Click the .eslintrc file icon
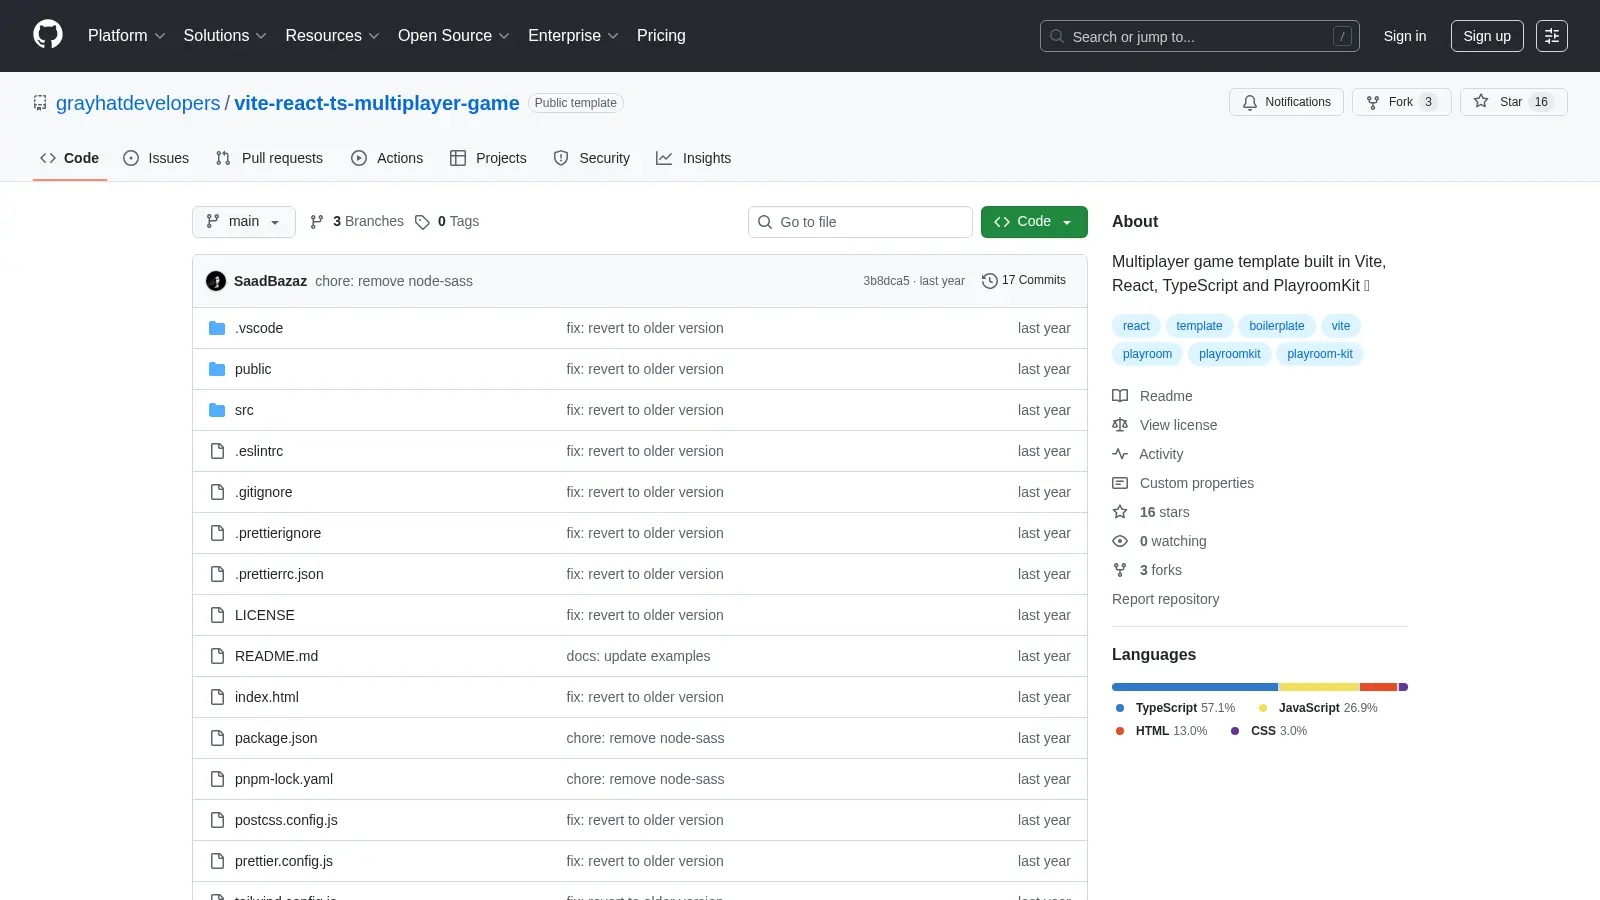This screenshot has width=1600, height=900. click(217, 451)
